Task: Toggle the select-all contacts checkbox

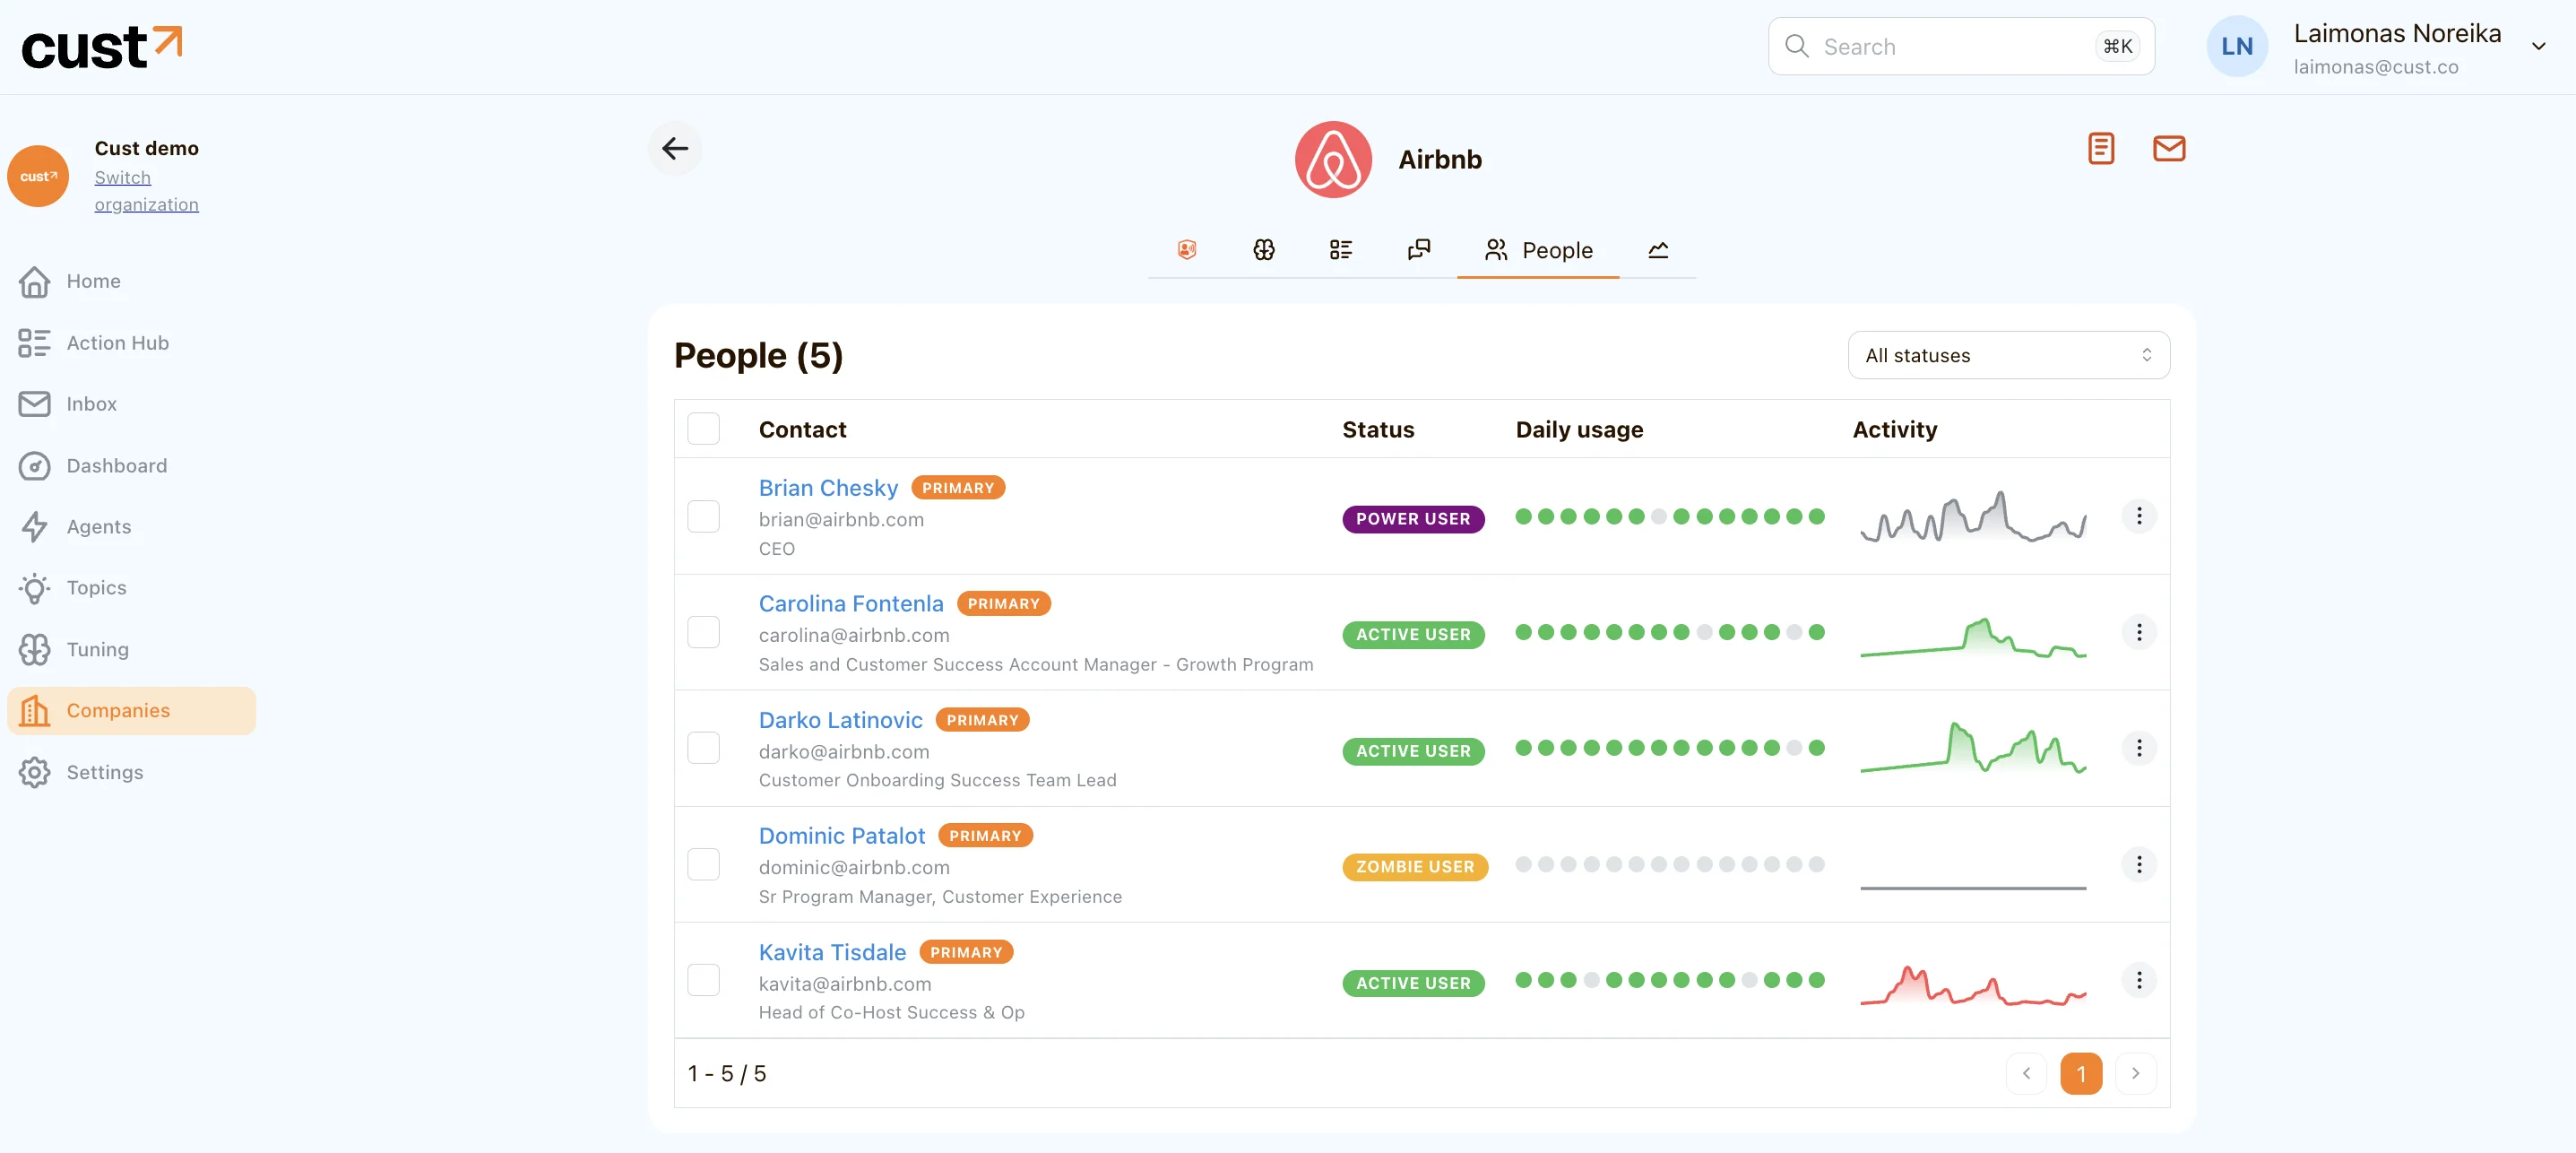Action: coord(703,429)
